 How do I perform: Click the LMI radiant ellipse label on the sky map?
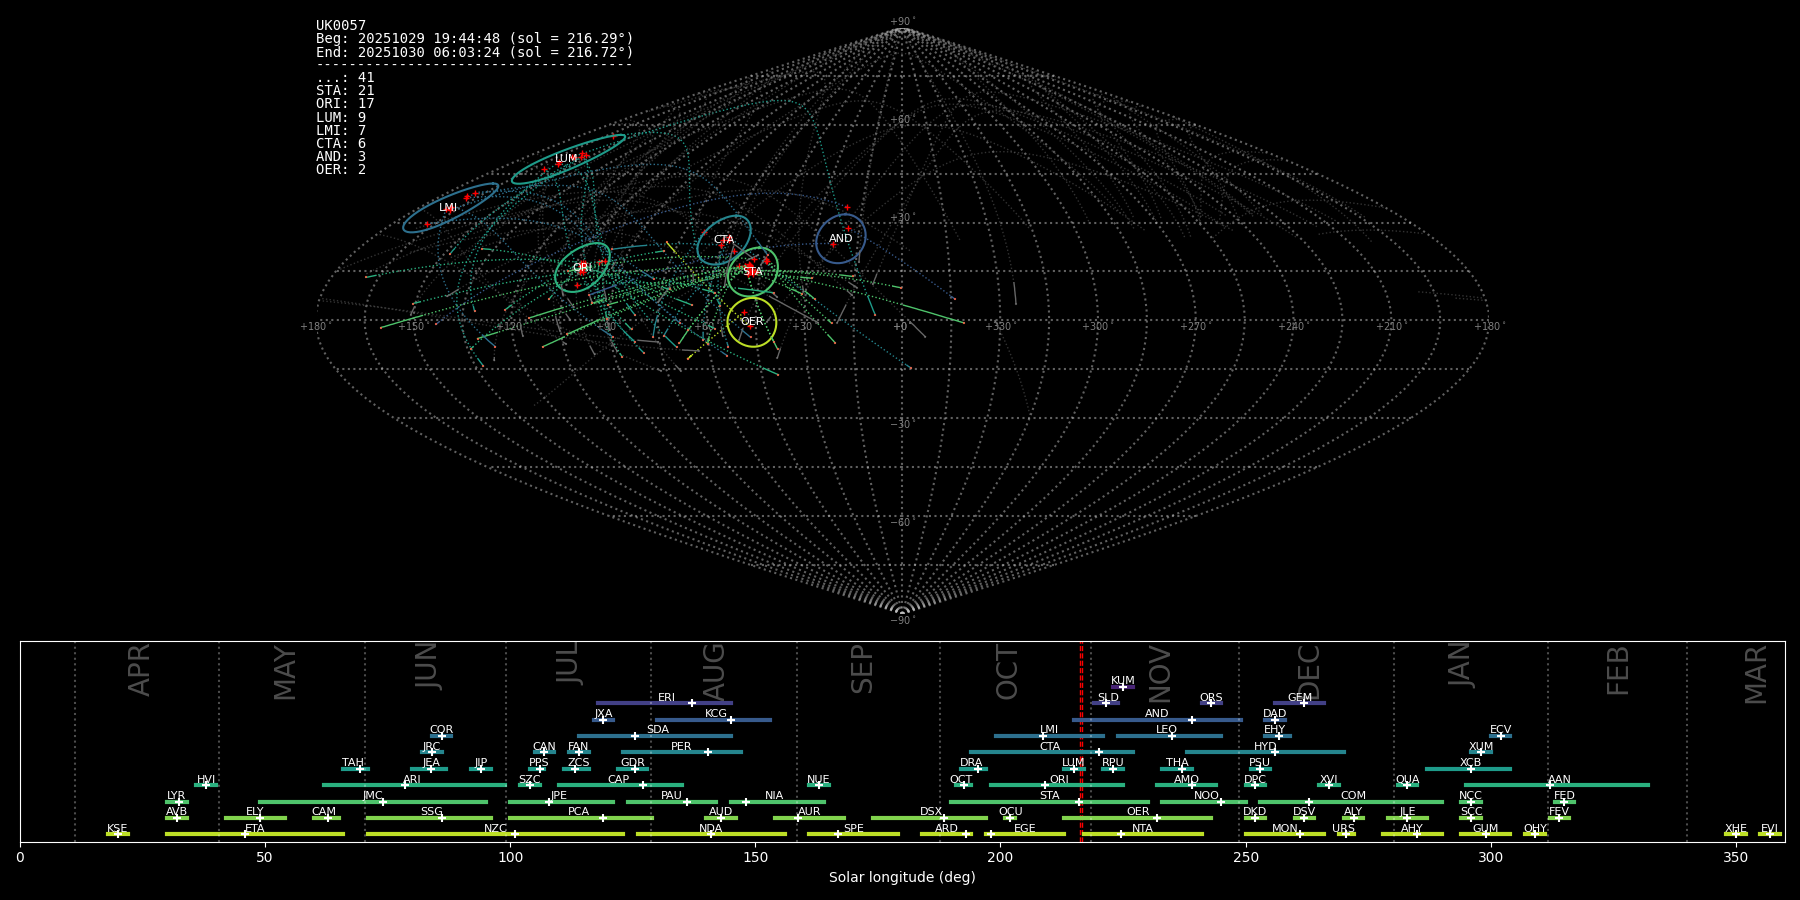click(x=448, y=208)
